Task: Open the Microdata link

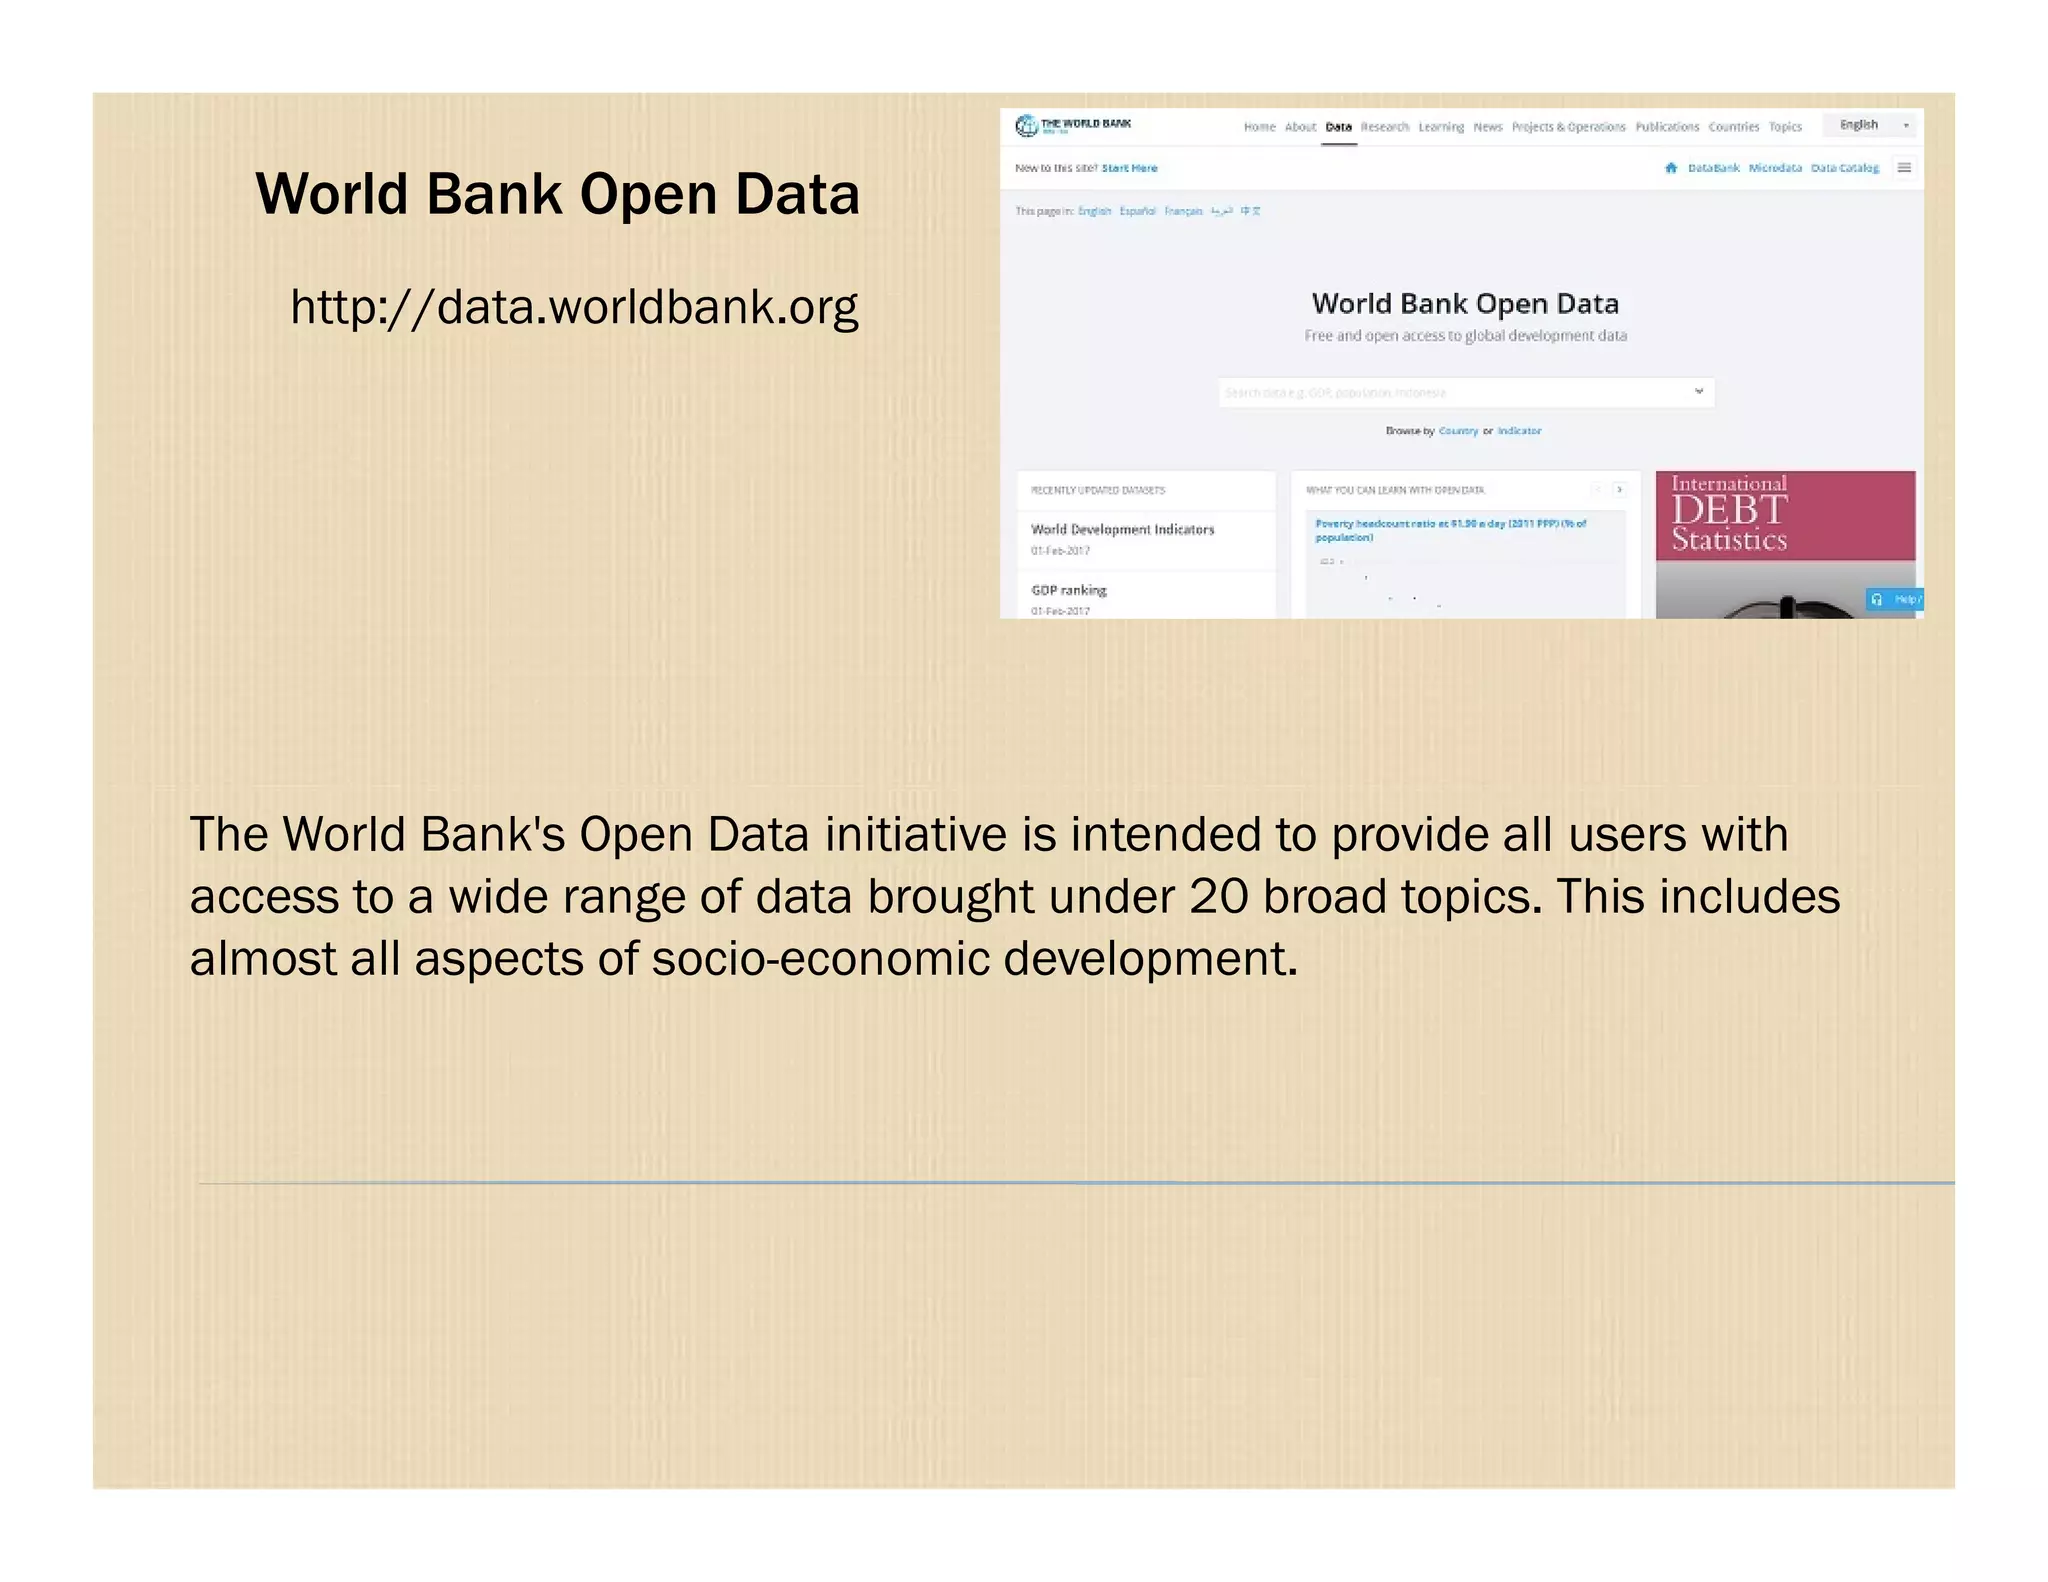Action: (1774, 168)
